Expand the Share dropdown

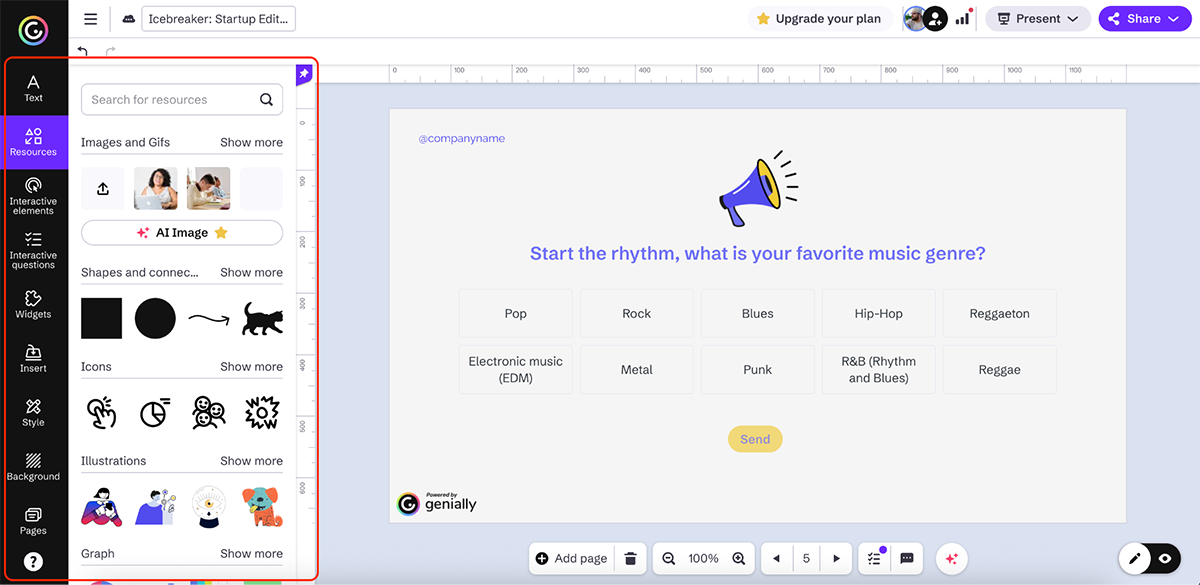[1144, 18]
